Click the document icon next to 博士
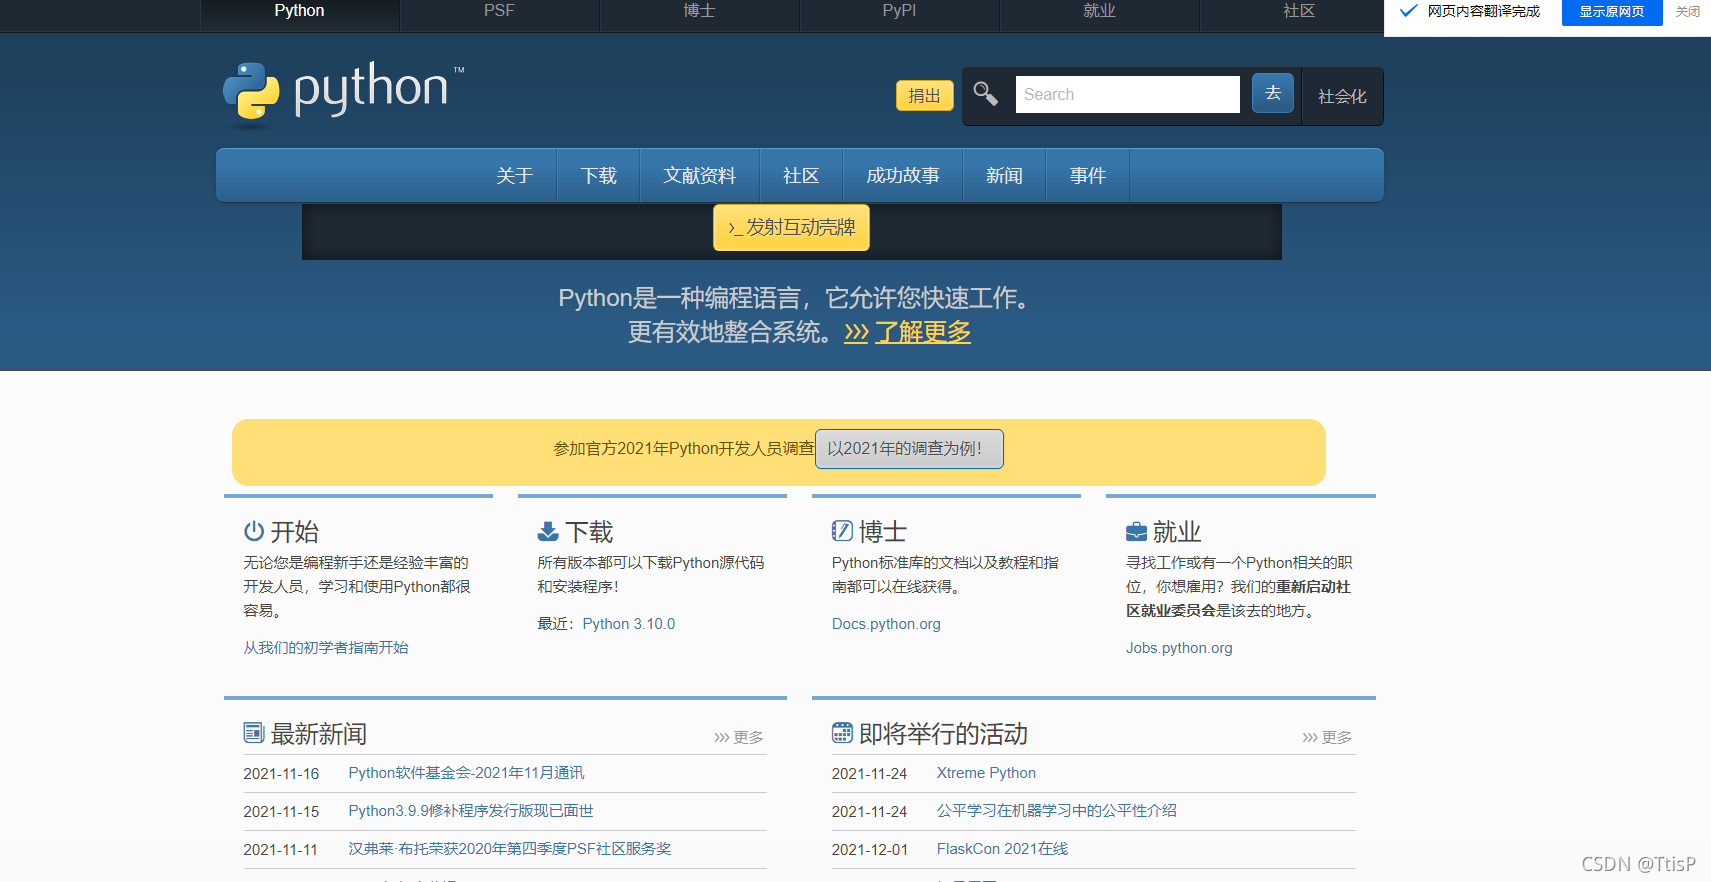Screen dimensions: 1711x882 click(x=842, y=531)
